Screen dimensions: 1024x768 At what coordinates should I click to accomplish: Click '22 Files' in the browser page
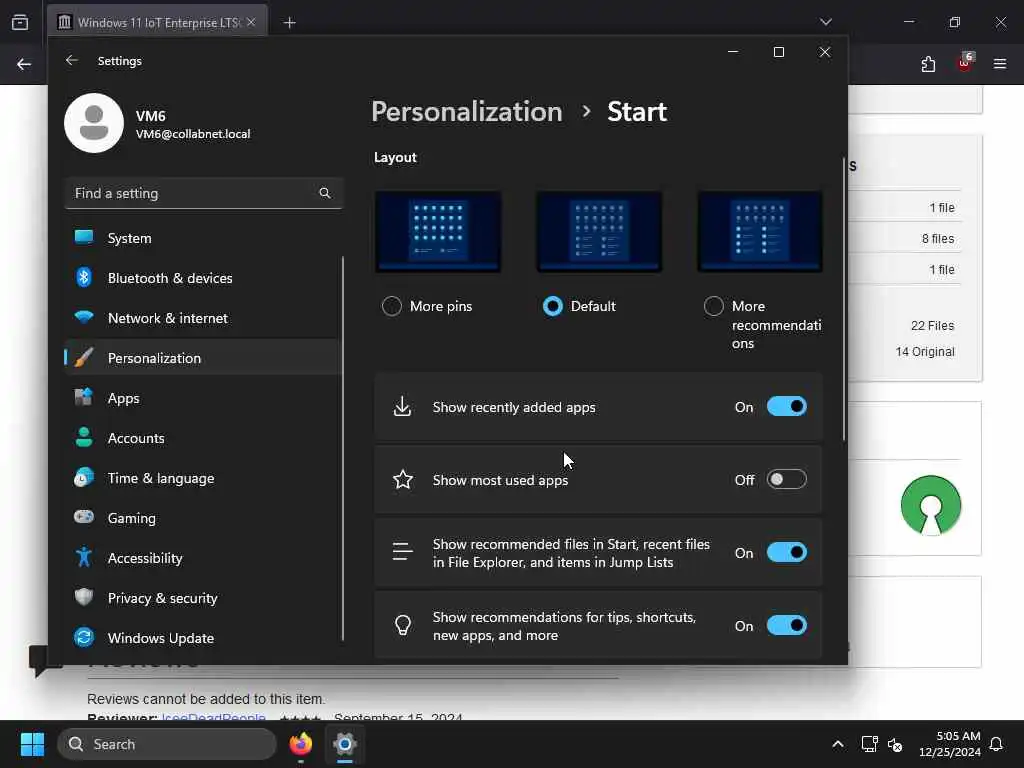point(933,325)
